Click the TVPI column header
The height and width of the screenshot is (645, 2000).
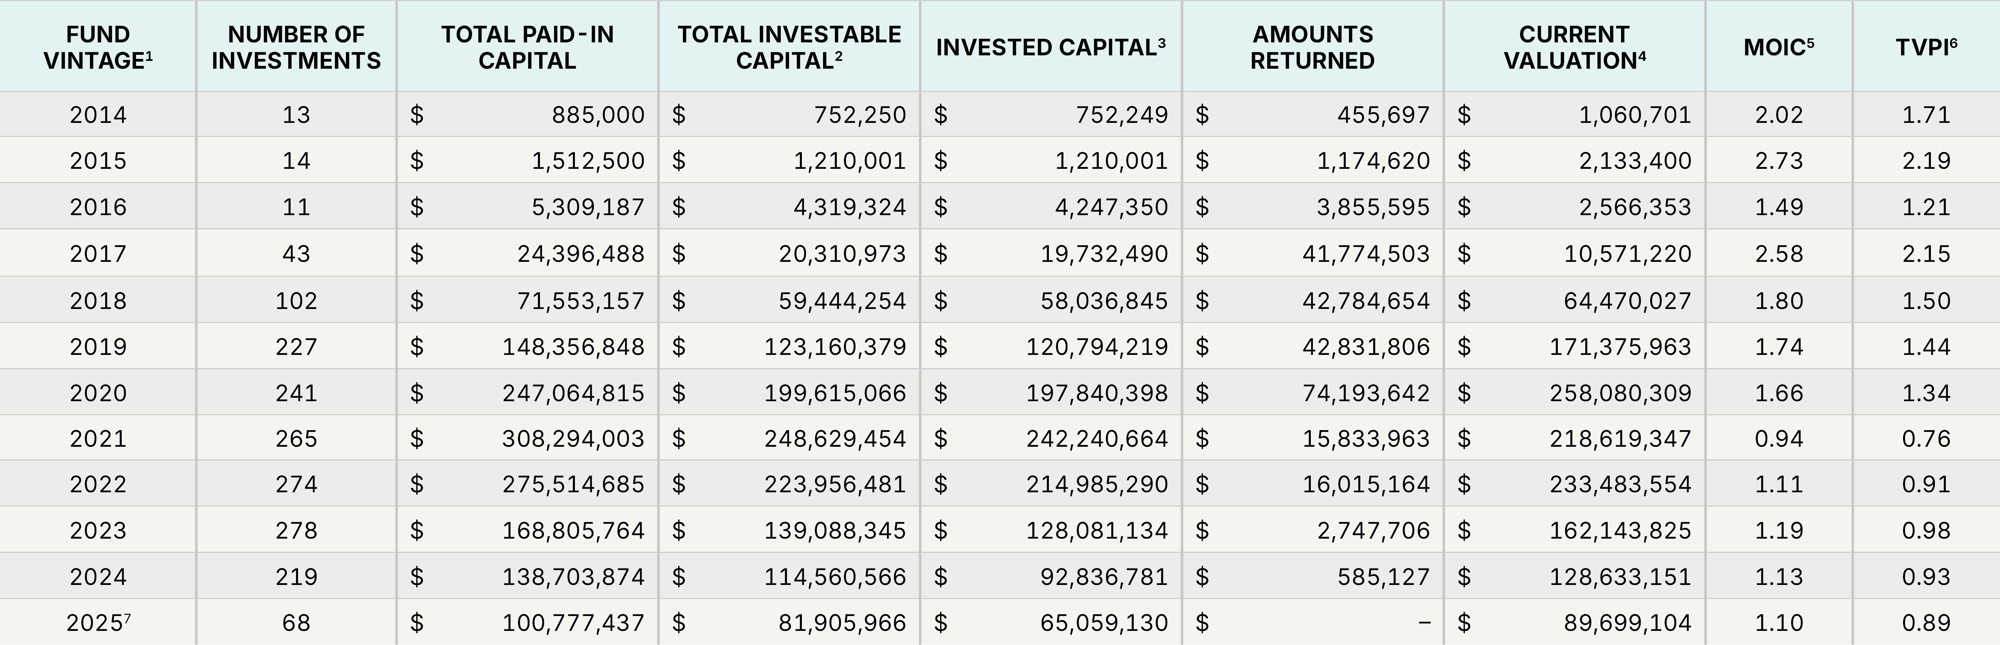point(1926,47)
